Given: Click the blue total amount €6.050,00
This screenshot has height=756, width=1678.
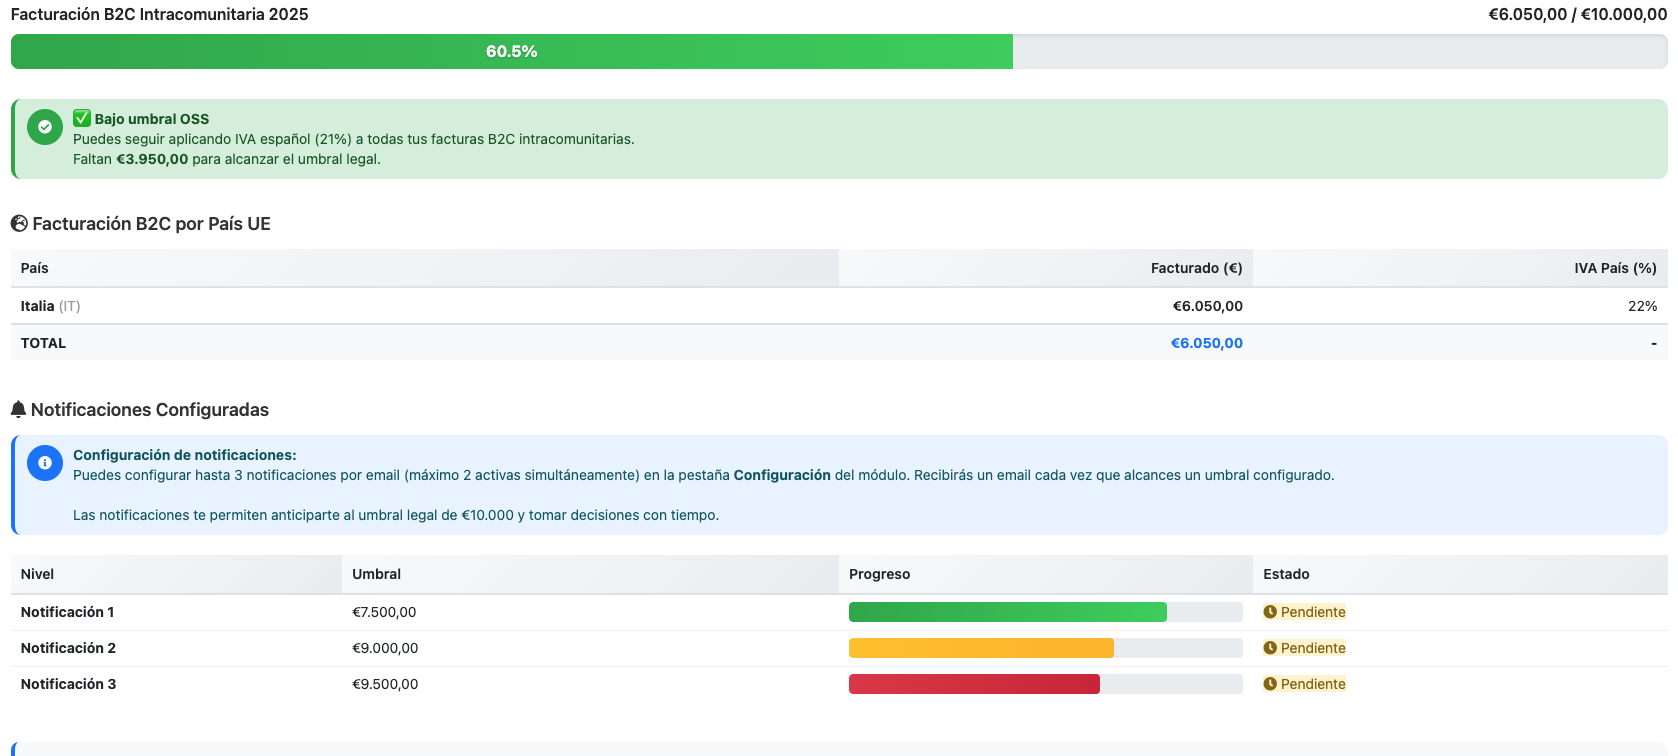Looking at the screenshot, I should [x=1206, y=343].
